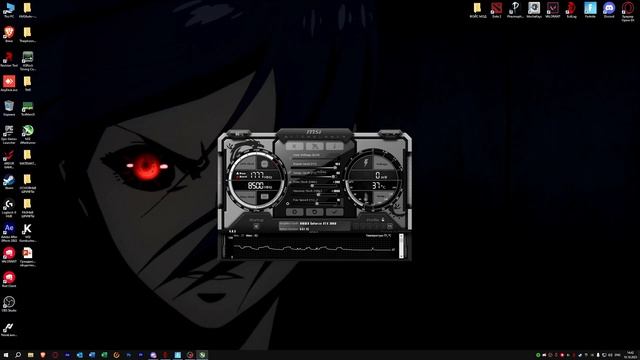
Task: Open AnyDesk desktop icon
Action: 9,83
